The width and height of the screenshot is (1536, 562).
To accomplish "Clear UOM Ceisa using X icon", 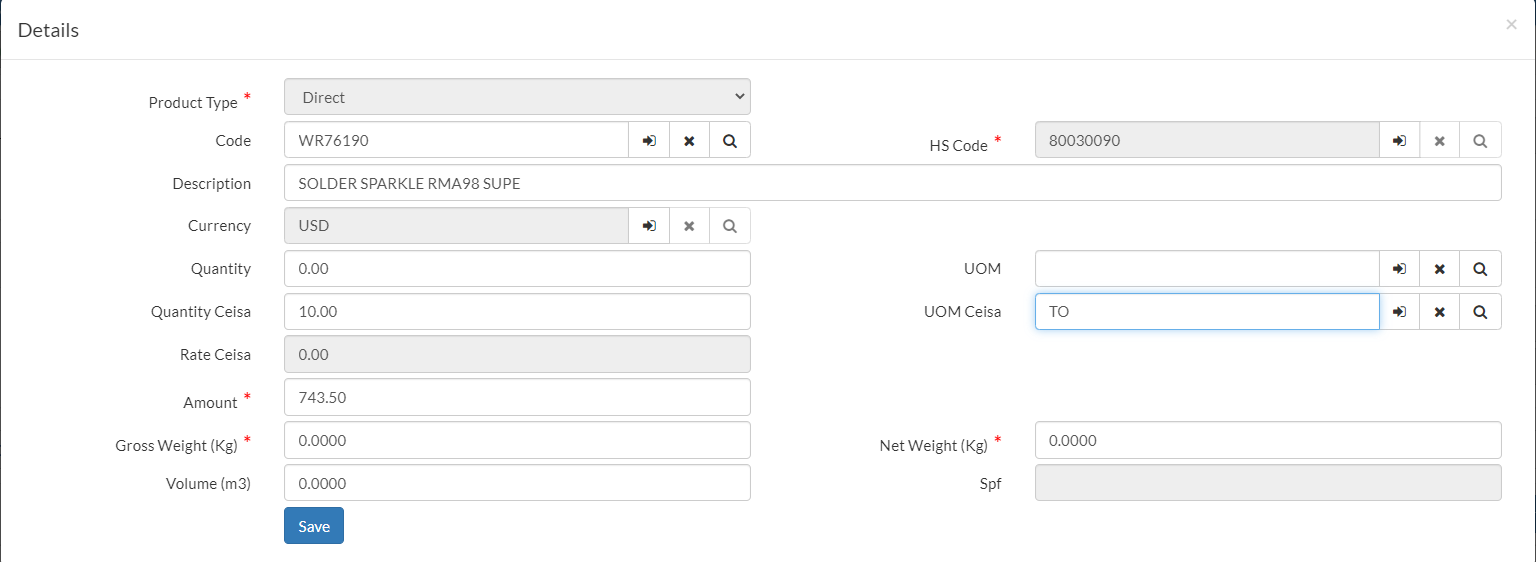I will pyautogui.click(x=1439, y=312).
